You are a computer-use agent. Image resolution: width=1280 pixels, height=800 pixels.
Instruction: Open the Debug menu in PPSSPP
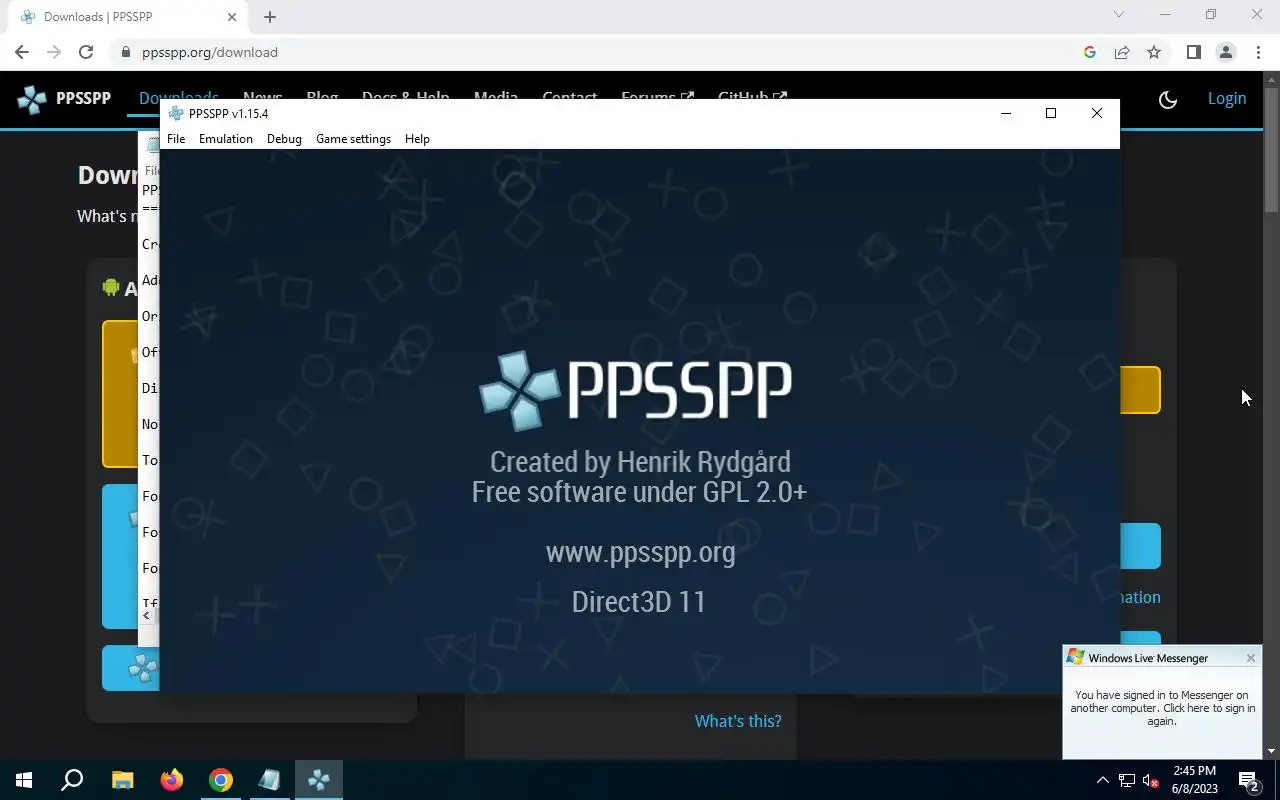(284, 139)
